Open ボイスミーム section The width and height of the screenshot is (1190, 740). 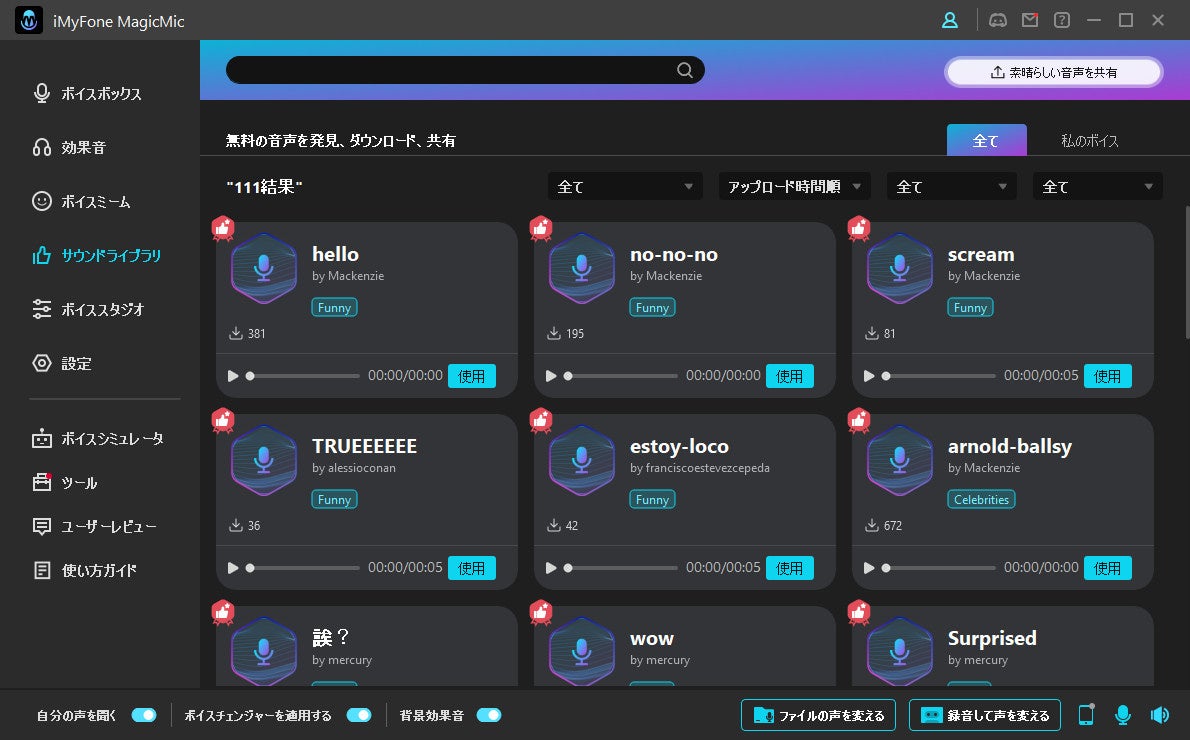click(x=81, y=201)
